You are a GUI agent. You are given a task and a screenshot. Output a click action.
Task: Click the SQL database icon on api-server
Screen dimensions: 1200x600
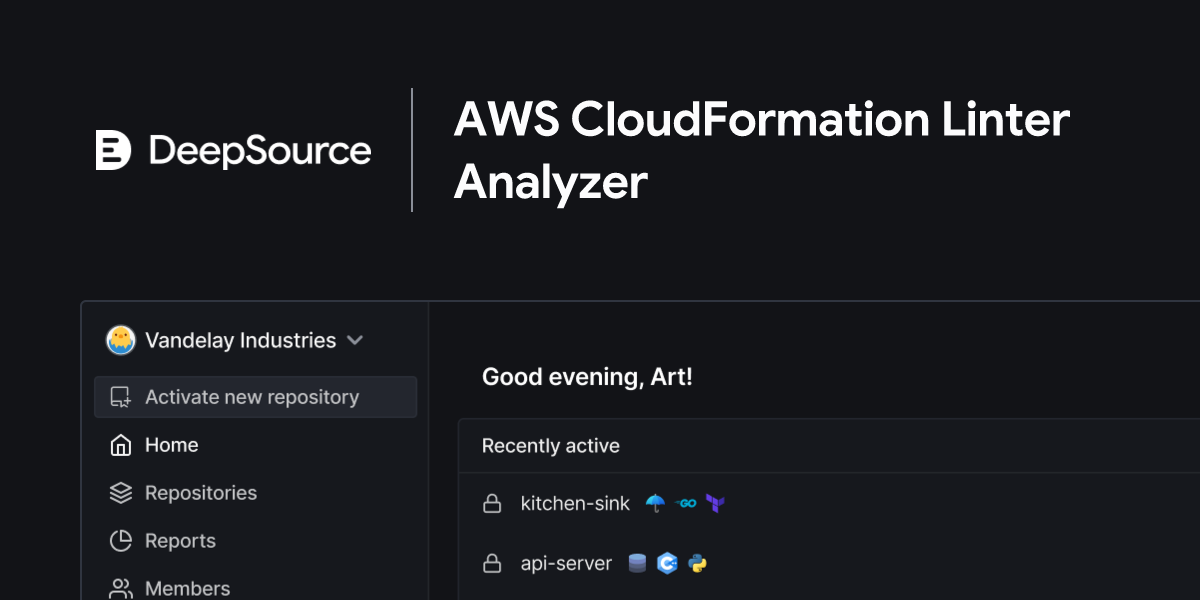[x=637, y=563]
